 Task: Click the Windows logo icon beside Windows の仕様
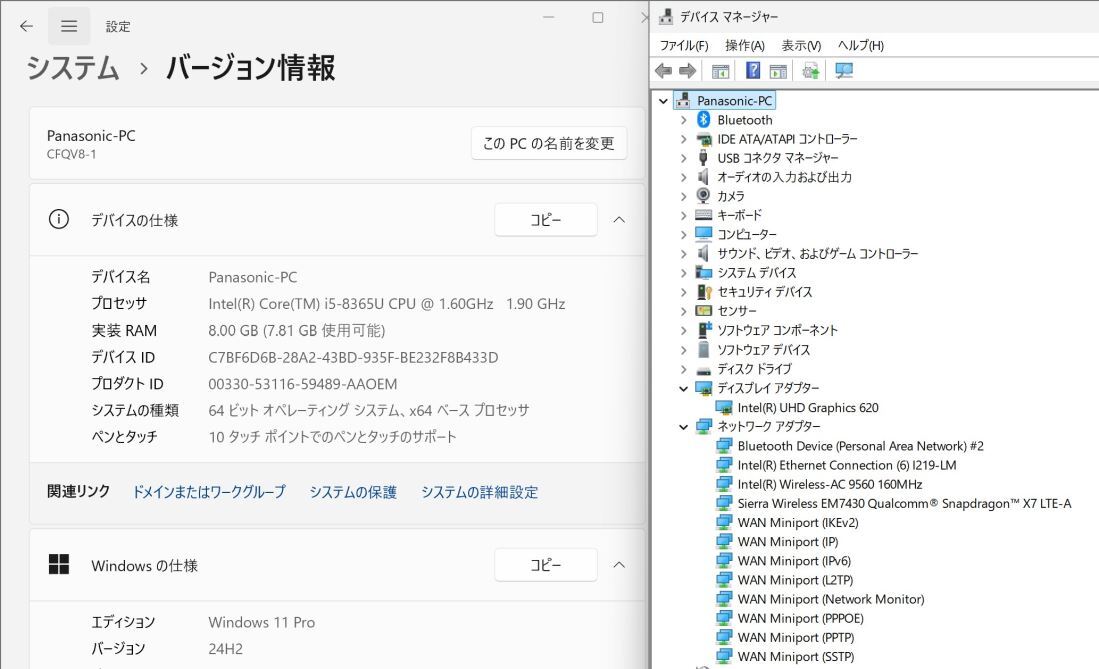[59, 564]
